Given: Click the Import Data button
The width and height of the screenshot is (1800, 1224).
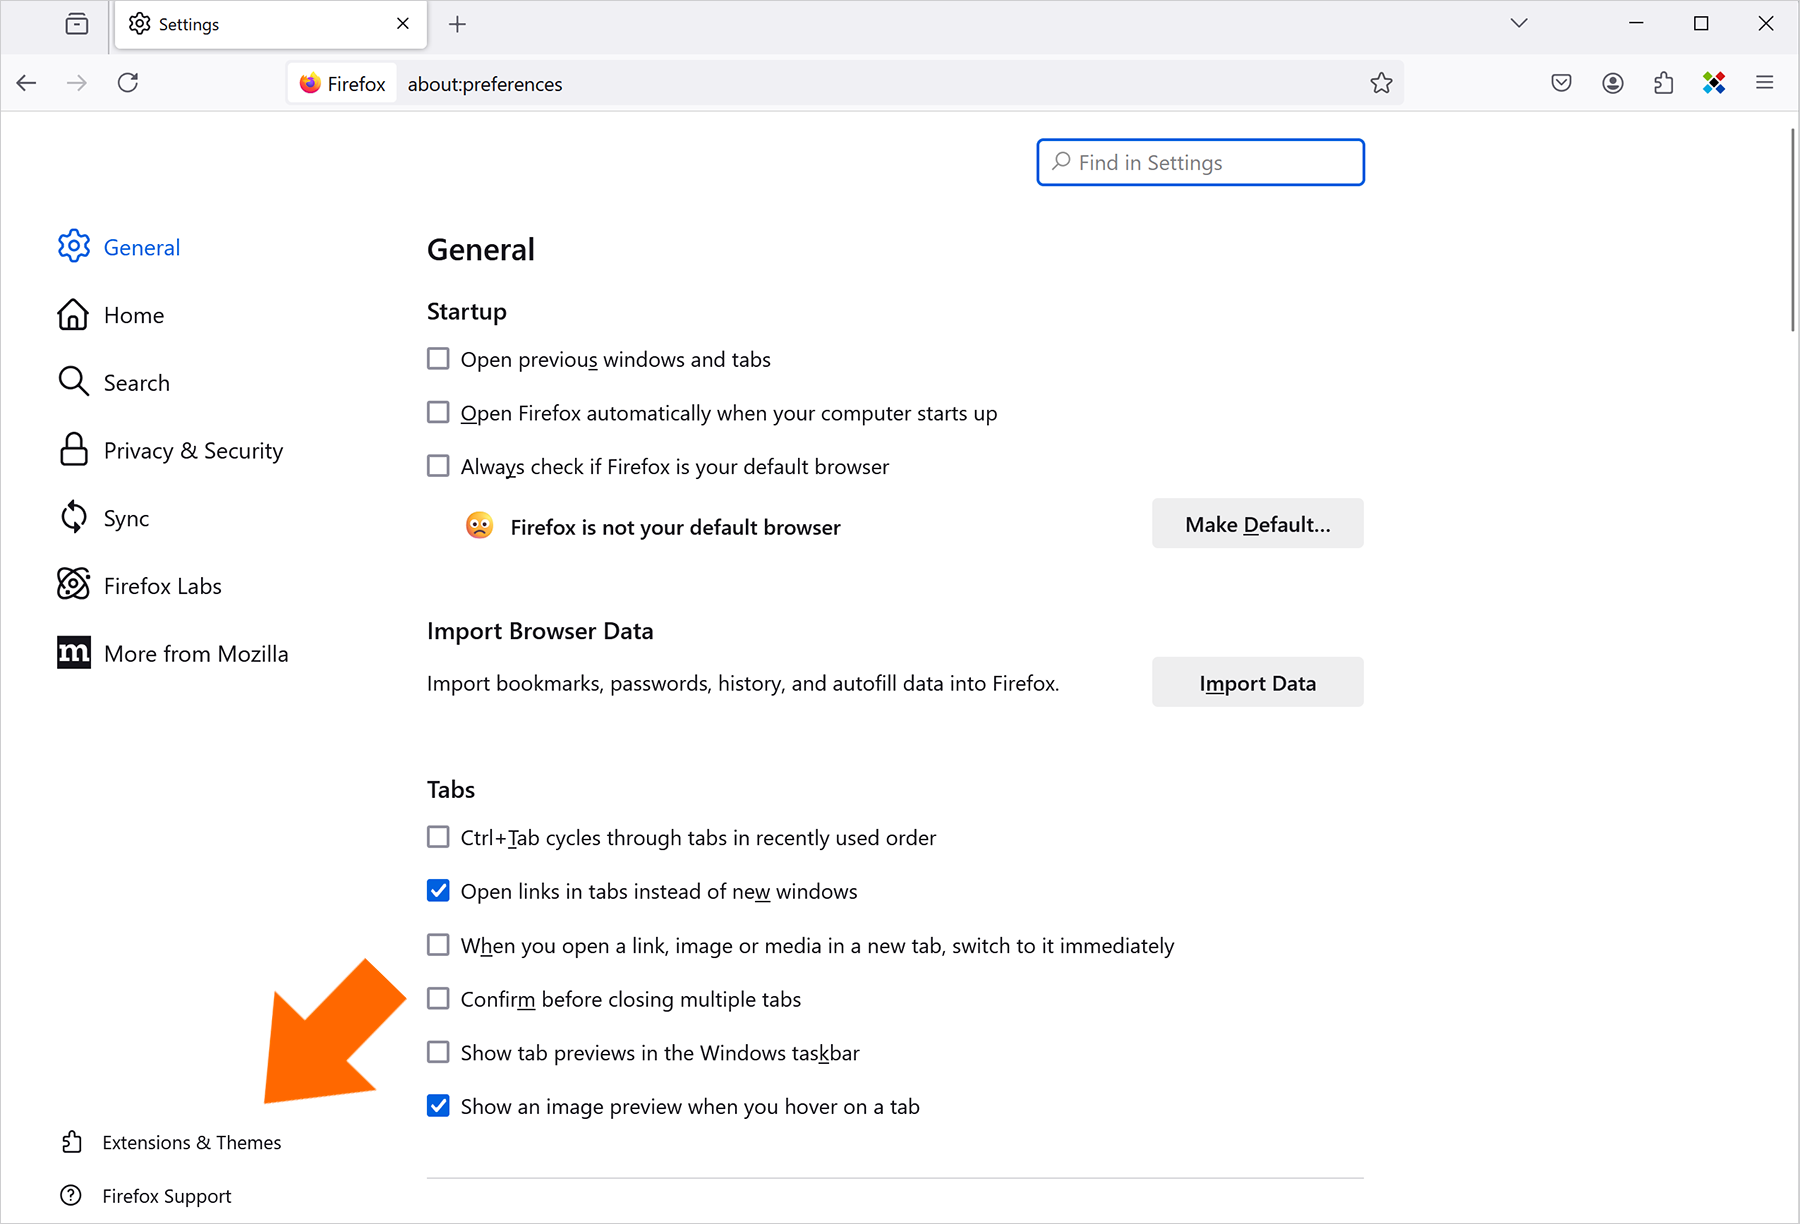Looking at the screenshot, I should pos(1257,683).
